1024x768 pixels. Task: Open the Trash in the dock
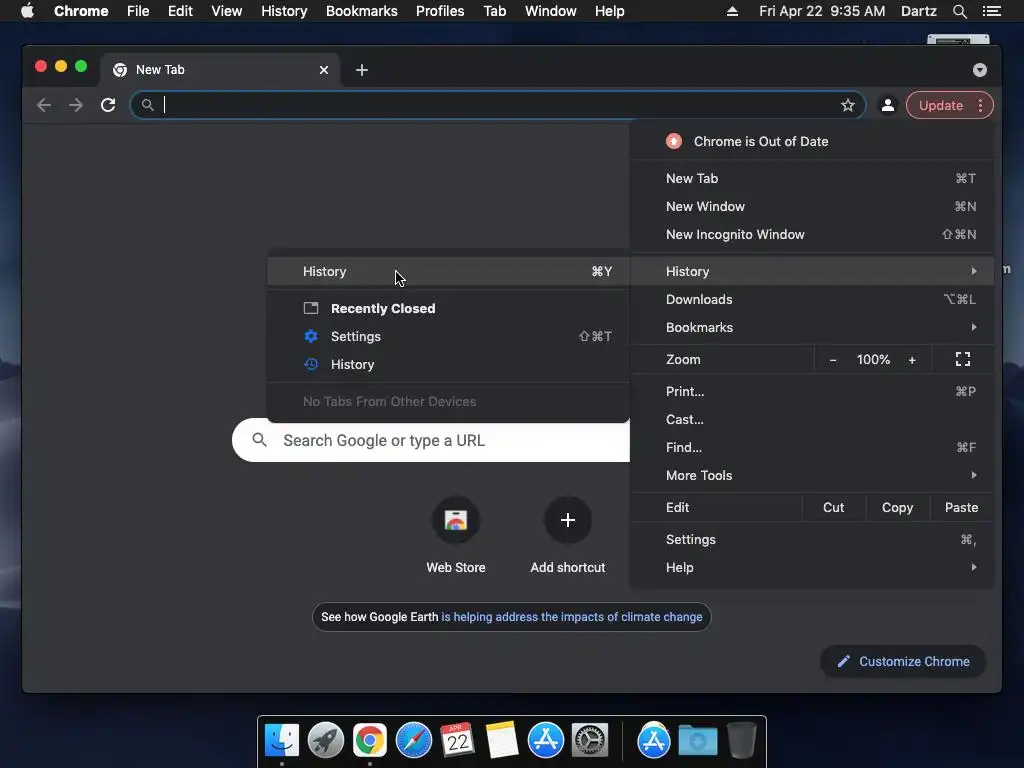coord(742,741)
